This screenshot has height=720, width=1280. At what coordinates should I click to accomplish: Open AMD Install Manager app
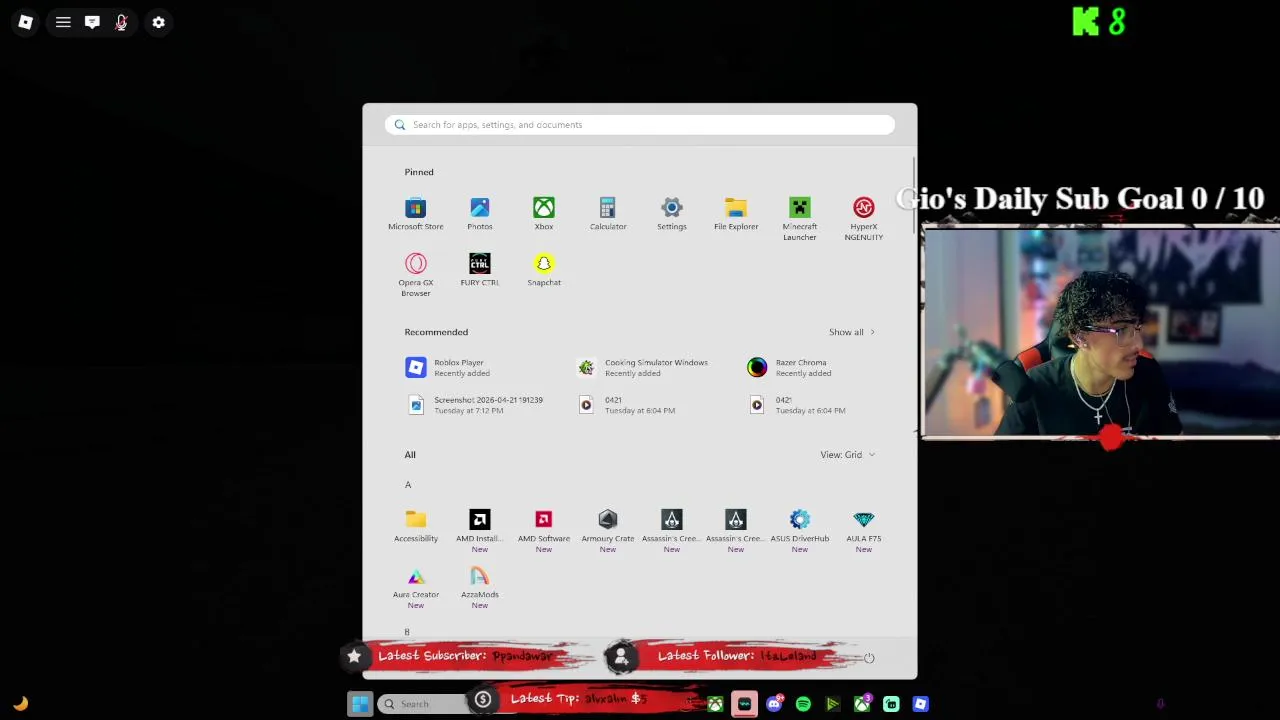coord(480,531)
